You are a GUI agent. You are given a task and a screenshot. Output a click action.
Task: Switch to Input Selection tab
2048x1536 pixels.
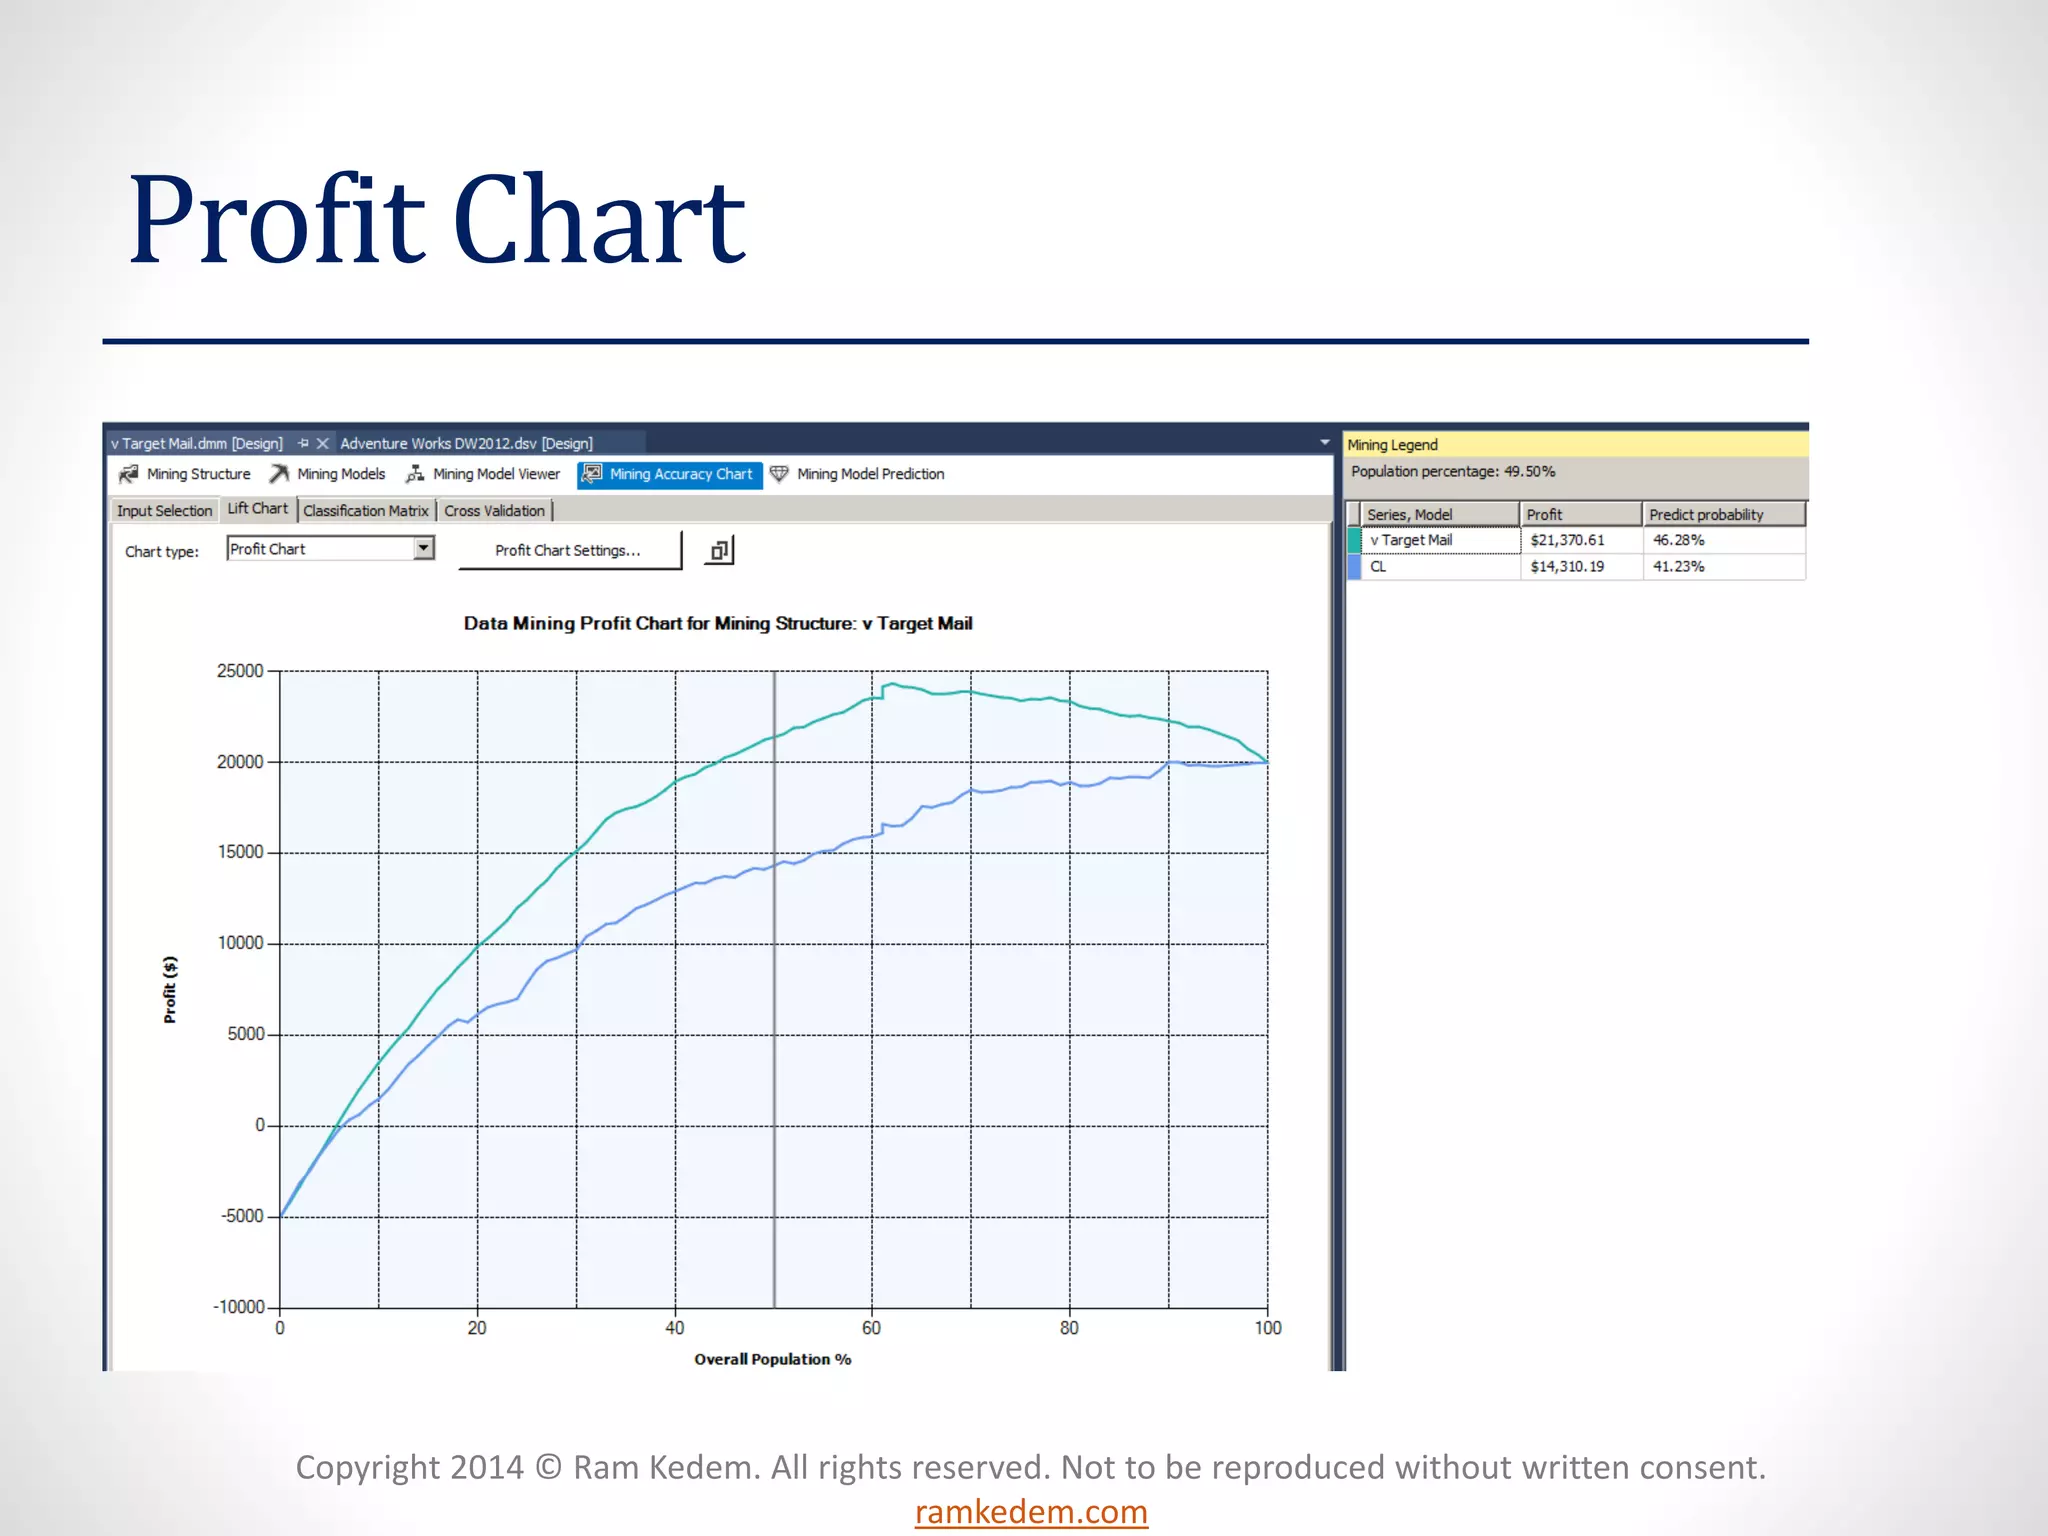[164, 511]
